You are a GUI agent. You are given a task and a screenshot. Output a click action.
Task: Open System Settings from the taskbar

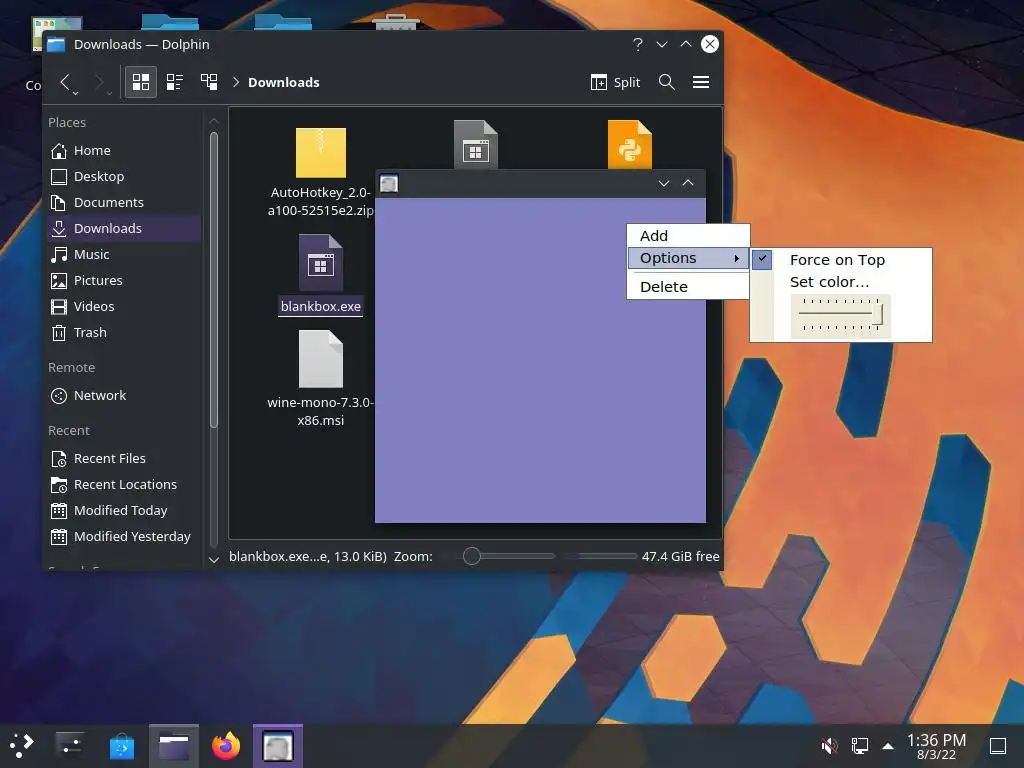[x=70, y=746]
